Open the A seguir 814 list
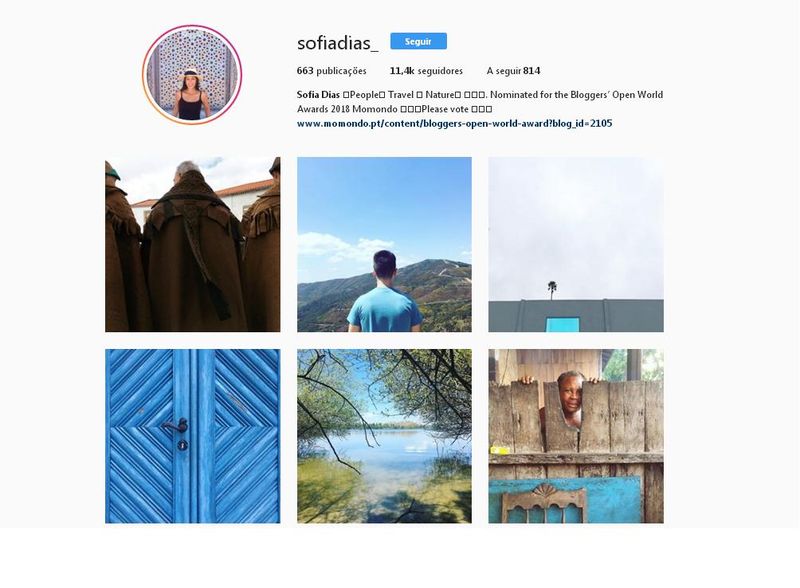Screen dimensions: 800x588 tap(513, 71)
